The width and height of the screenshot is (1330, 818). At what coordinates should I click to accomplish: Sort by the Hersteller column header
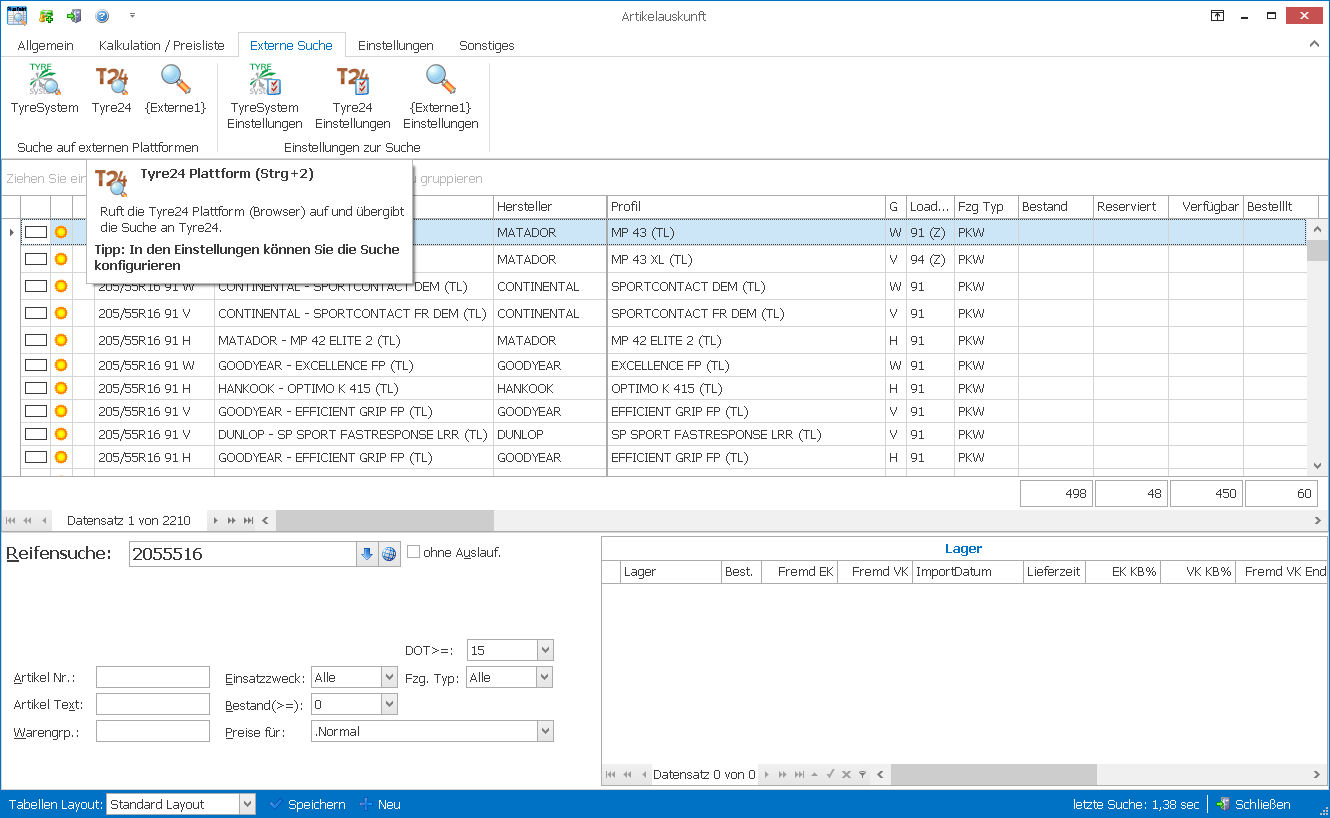550,206
